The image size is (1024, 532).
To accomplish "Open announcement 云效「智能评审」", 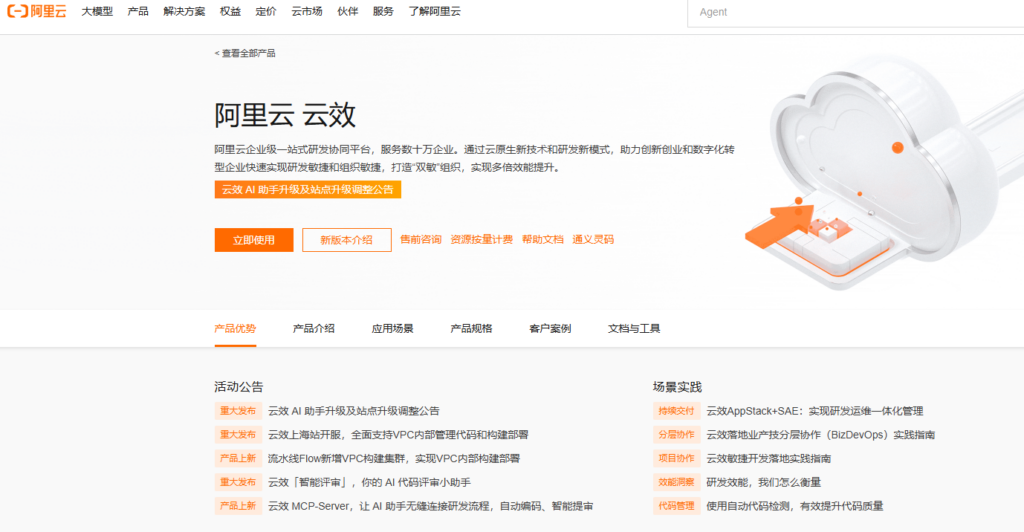I will pos(370,482).
